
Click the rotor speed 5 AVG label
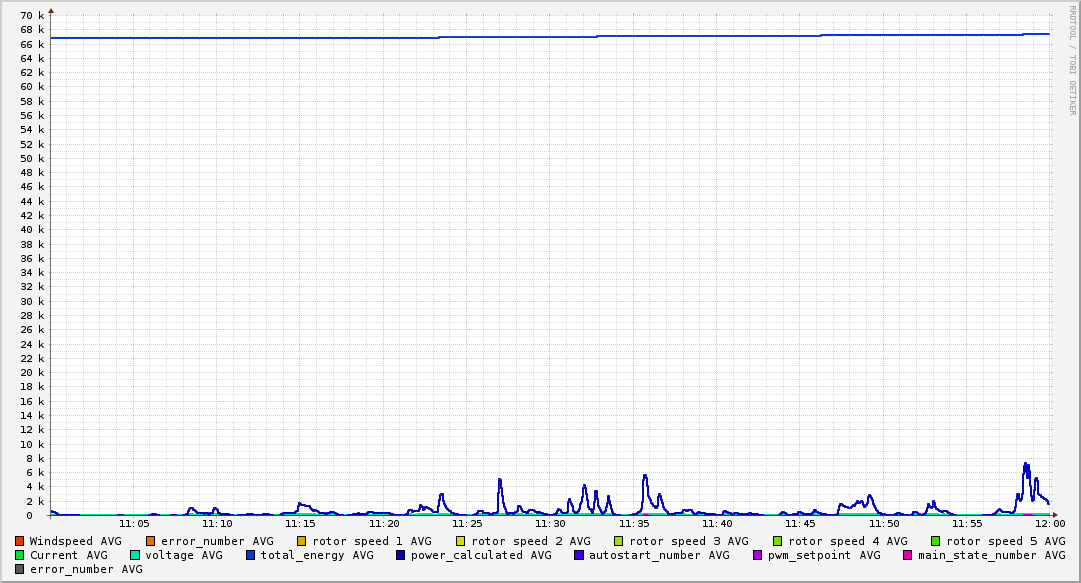(x=1006, y=541)
